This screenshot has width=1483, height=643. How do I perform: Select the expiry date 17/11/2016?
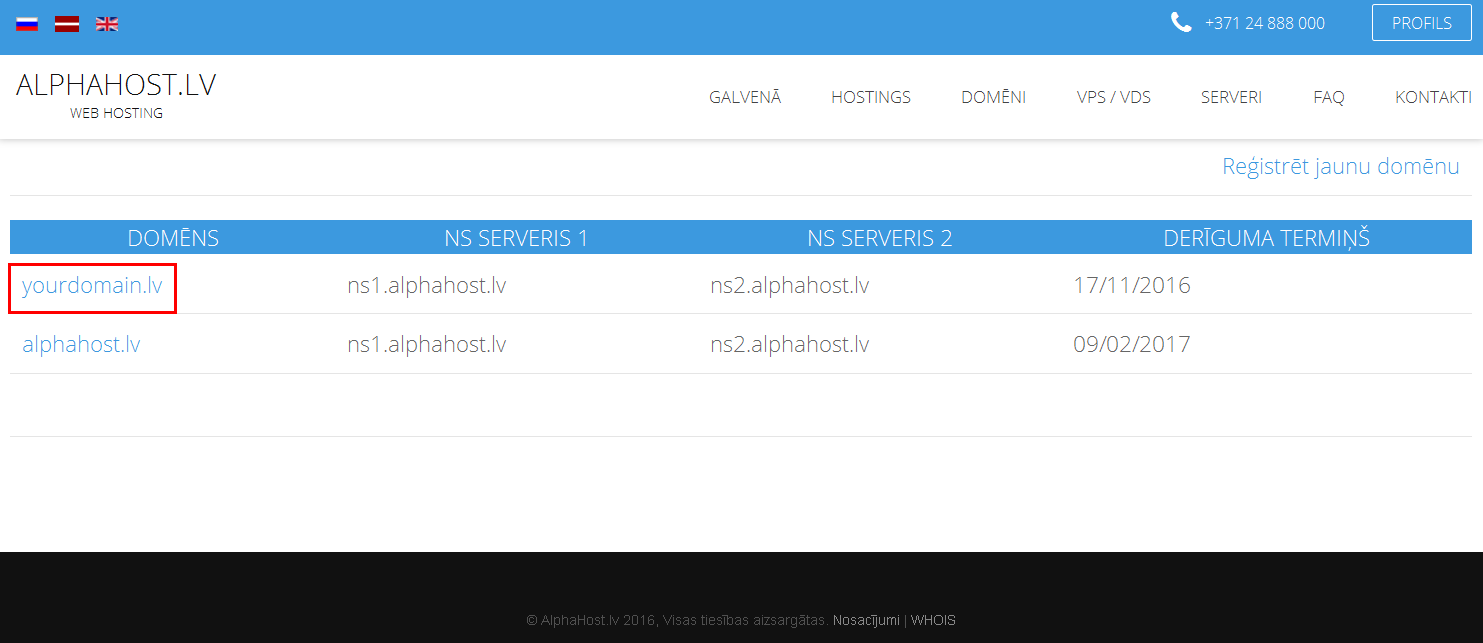(1132, 286)
